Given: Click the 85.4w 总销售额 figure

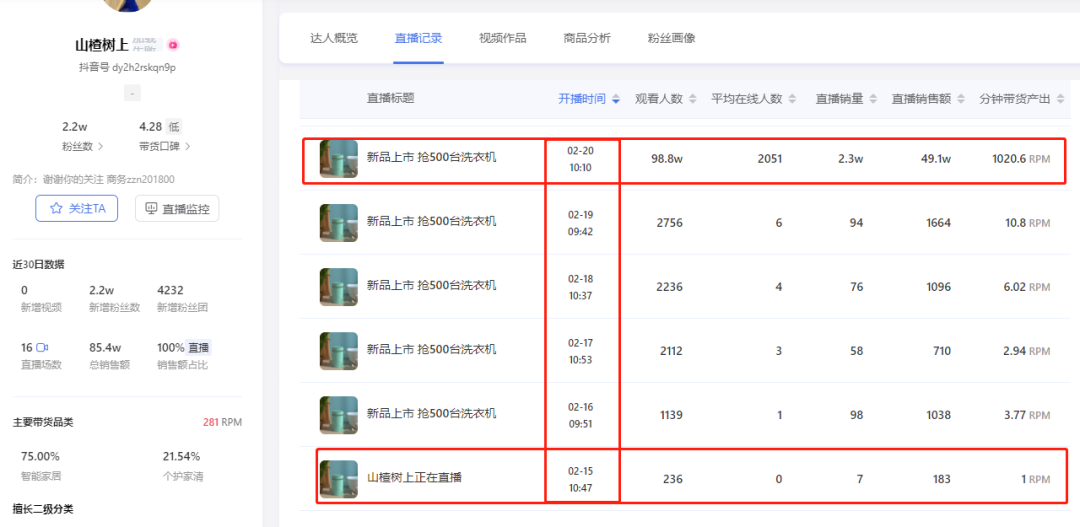Looking at the screenshot, I should click(105, 347).
